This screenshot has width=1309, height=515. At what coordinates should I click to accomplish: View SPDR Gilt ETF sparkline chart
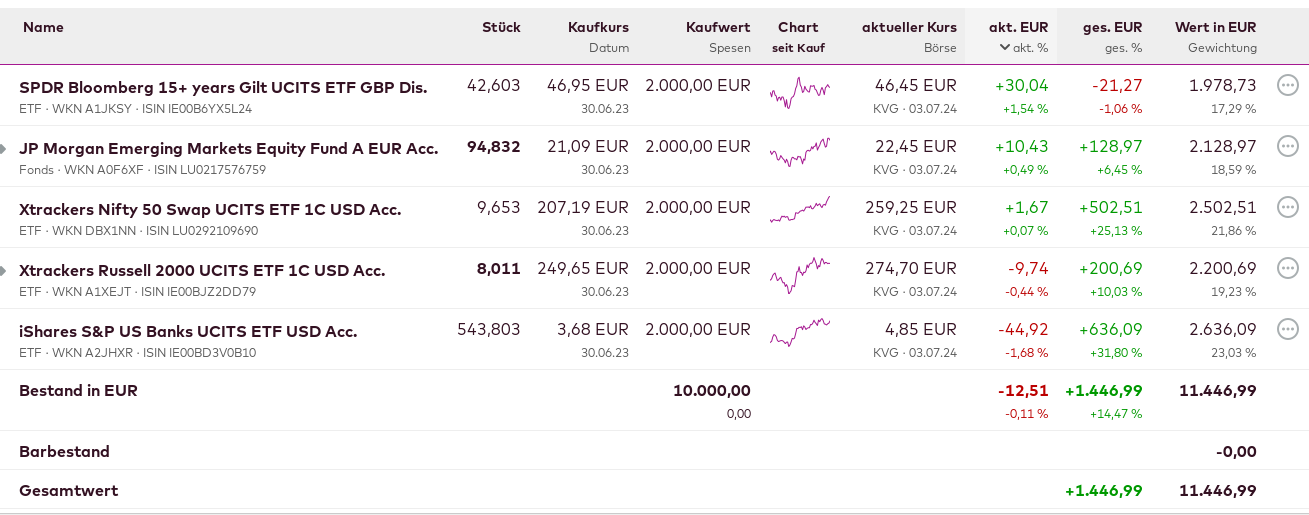pyautogui.click(x=800, y=92)
